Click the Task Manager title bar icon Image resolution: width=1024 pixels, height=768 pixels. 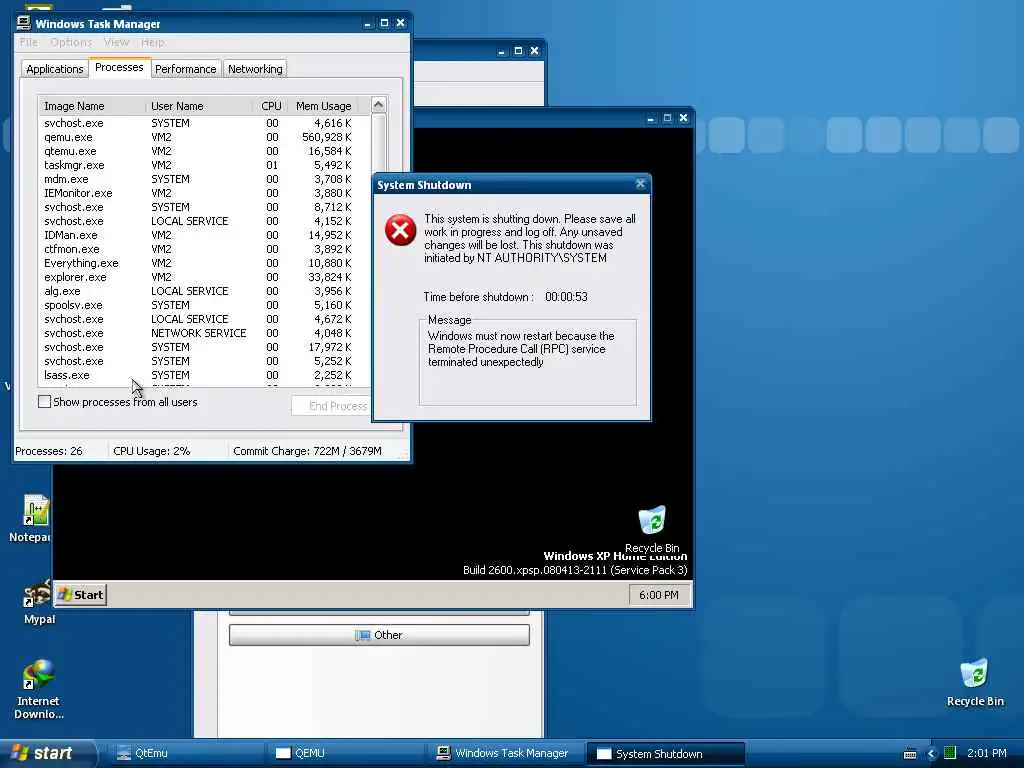point(24,23)
